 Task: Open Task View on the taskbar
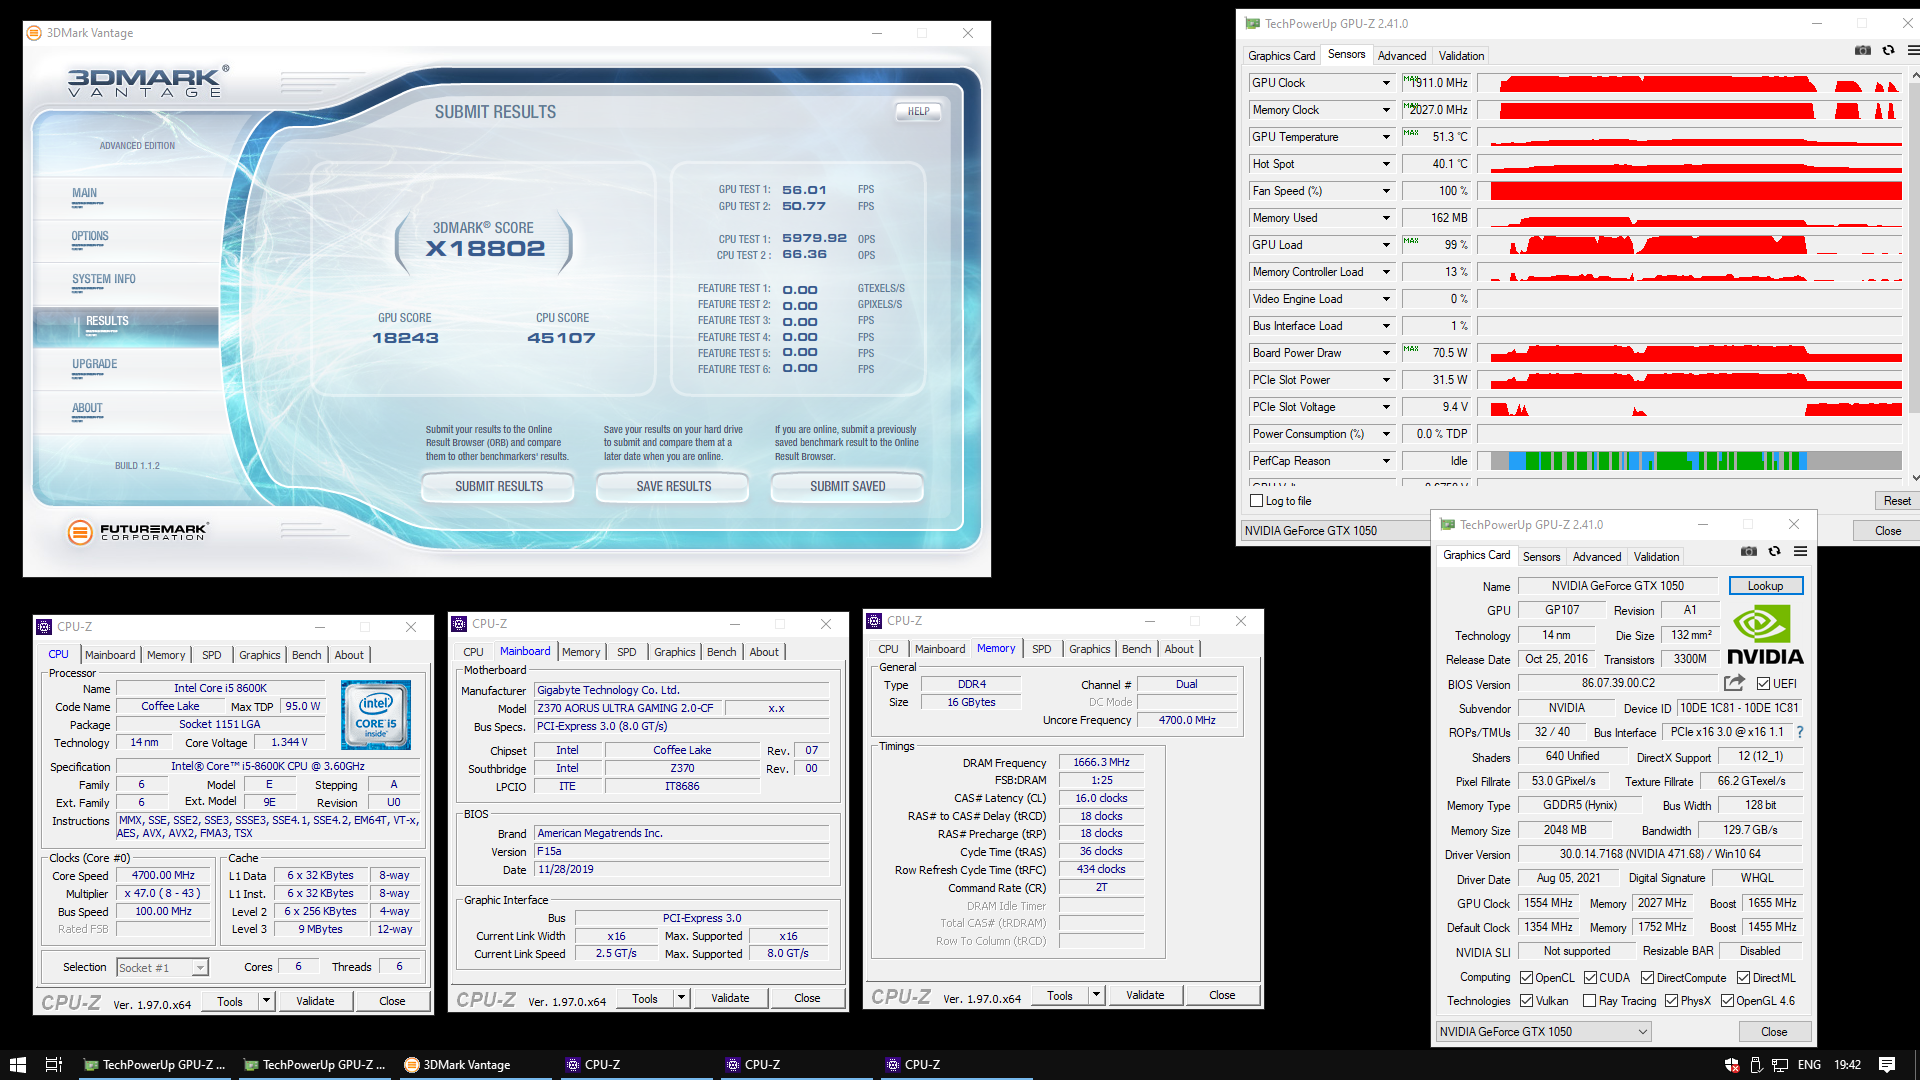tap(54, 1065)
